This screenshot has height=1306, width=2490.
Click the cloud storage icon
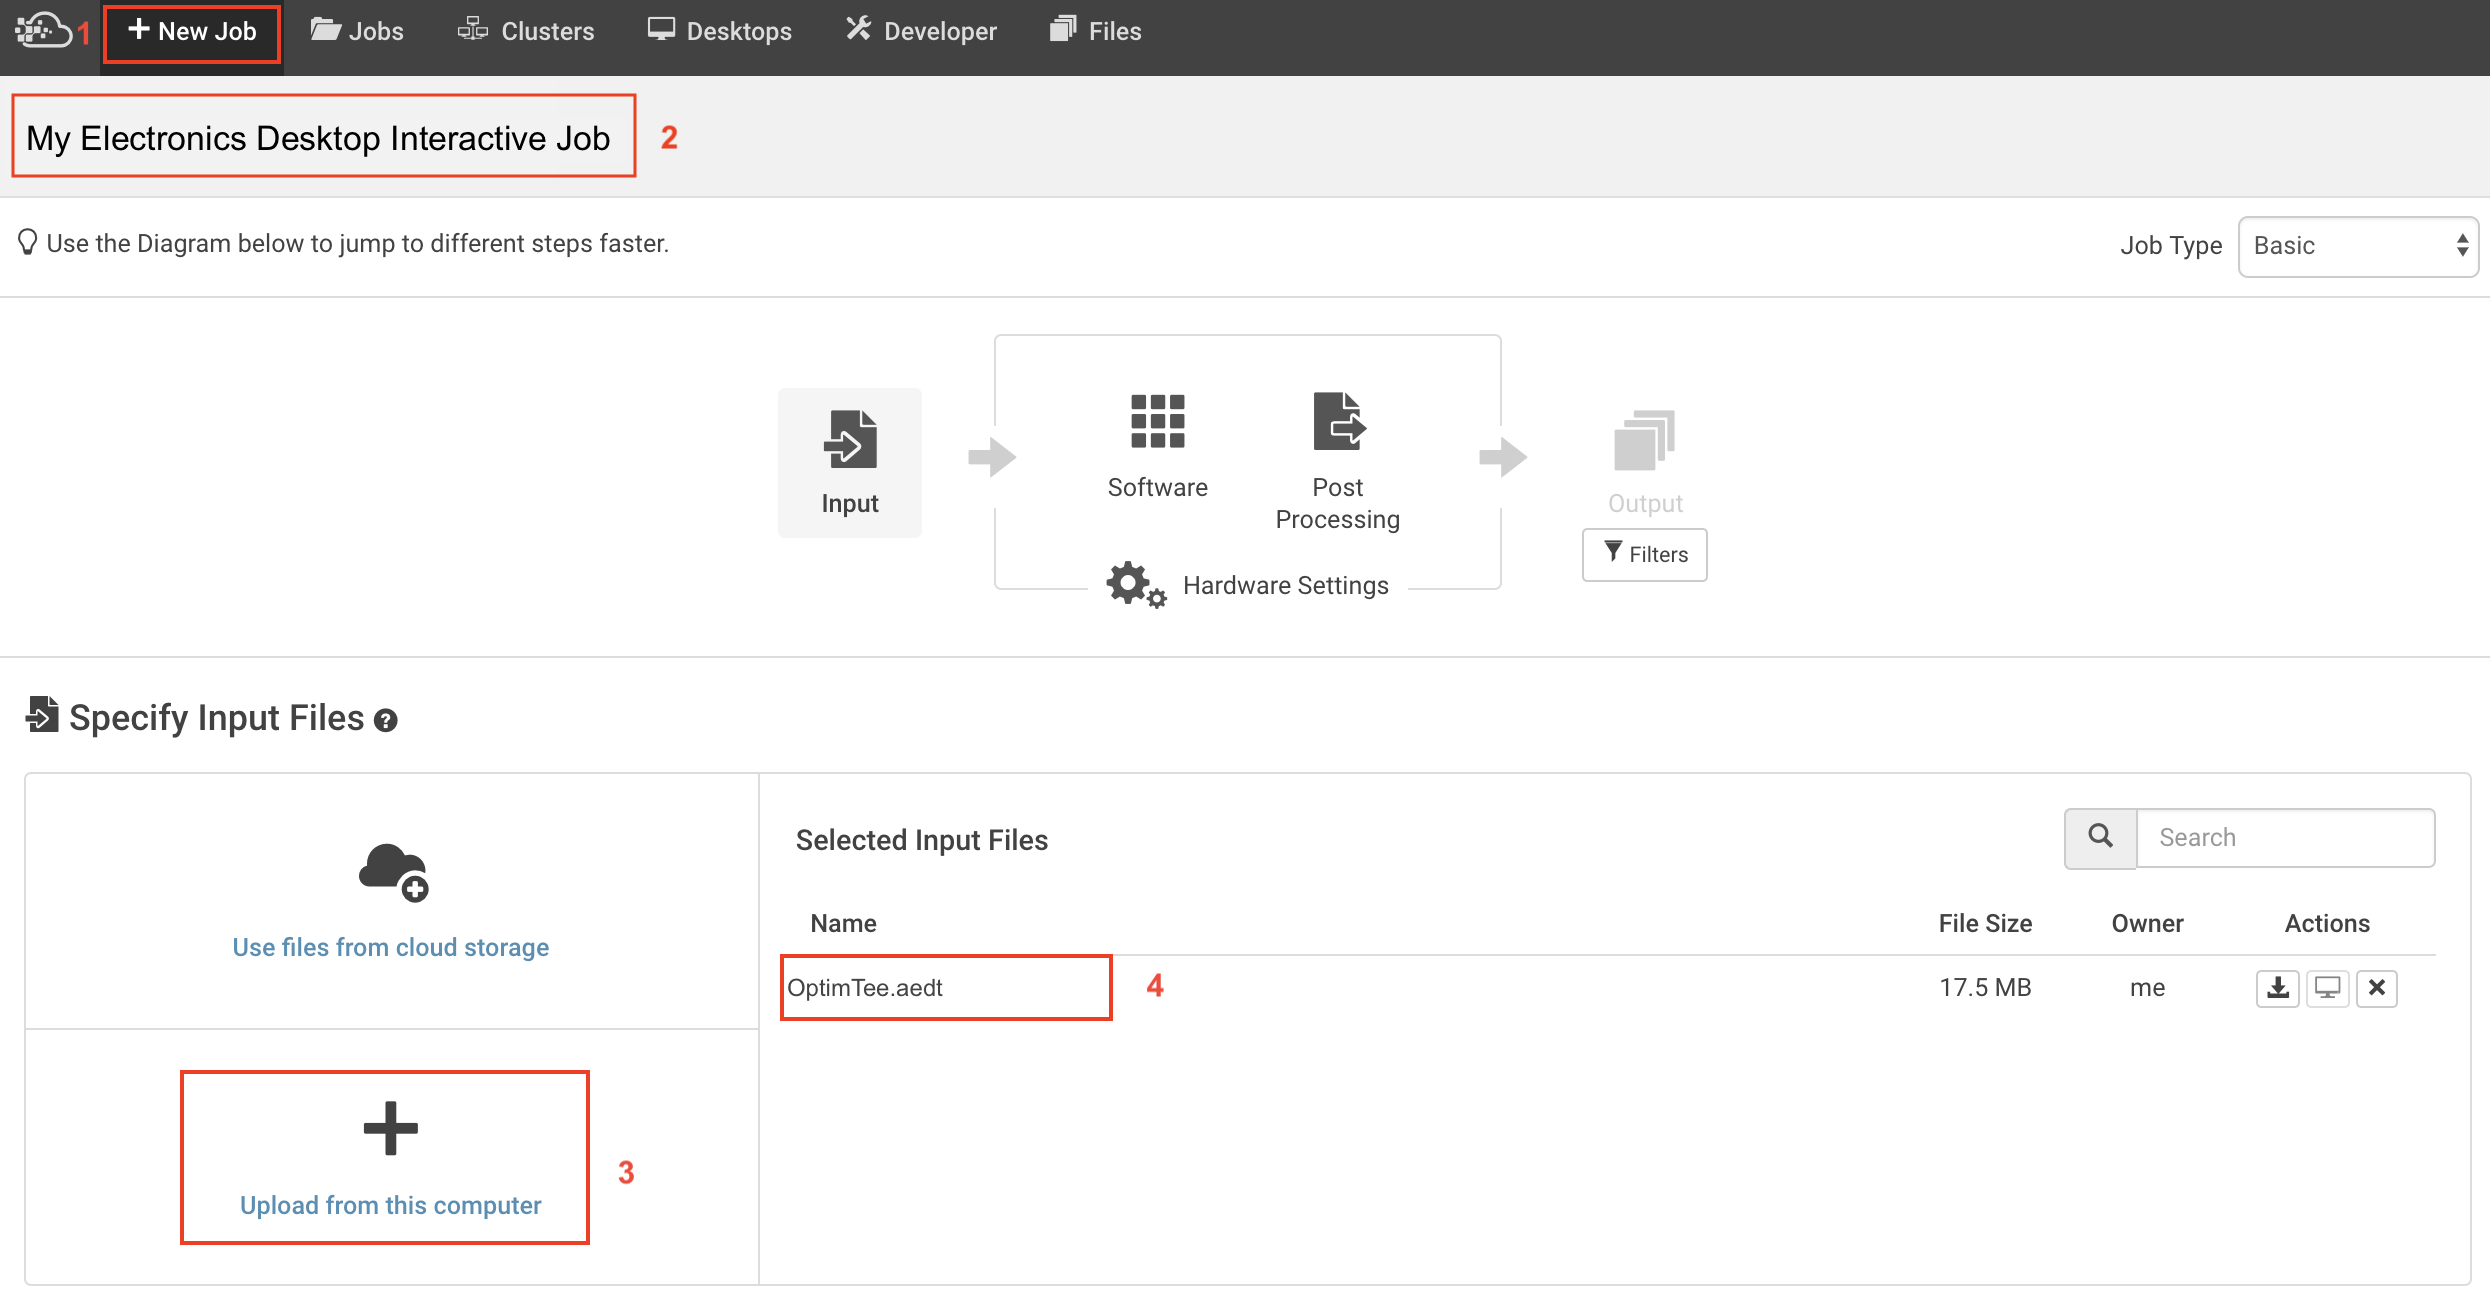(x=392, y=872)
